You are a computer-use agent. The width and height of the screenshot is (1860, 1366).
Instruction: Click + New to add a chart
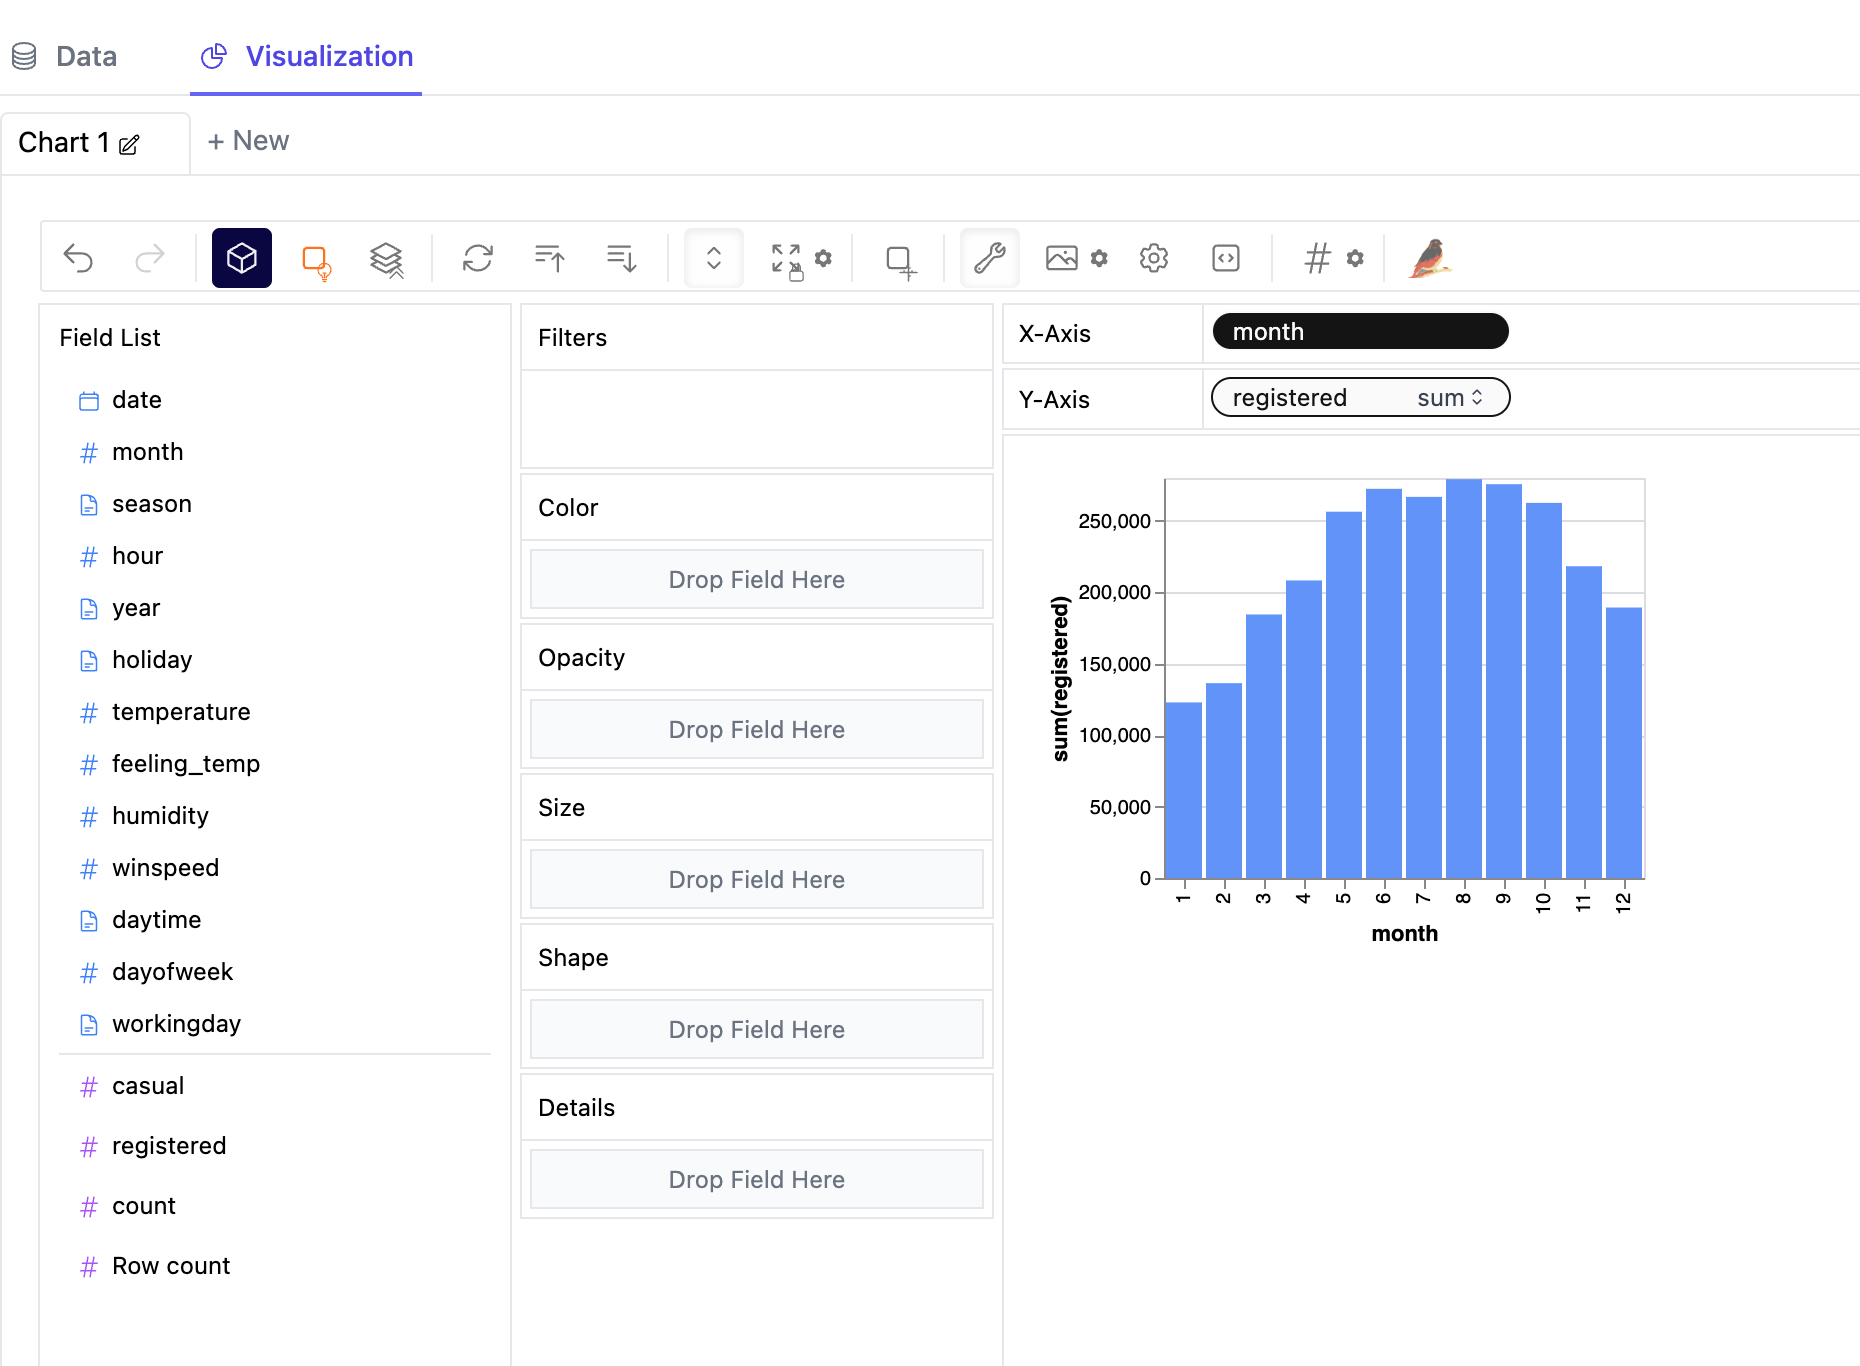click(248, 141)
